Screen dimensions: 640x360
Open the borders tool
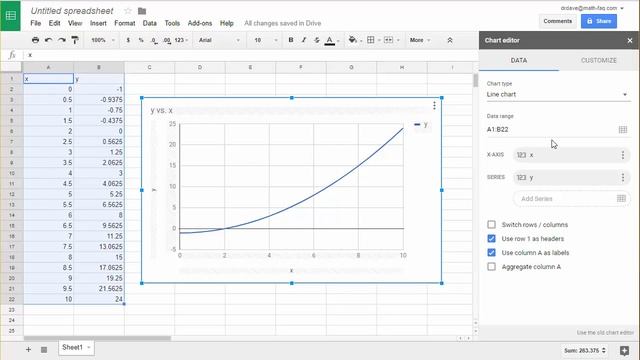point(371,40)
